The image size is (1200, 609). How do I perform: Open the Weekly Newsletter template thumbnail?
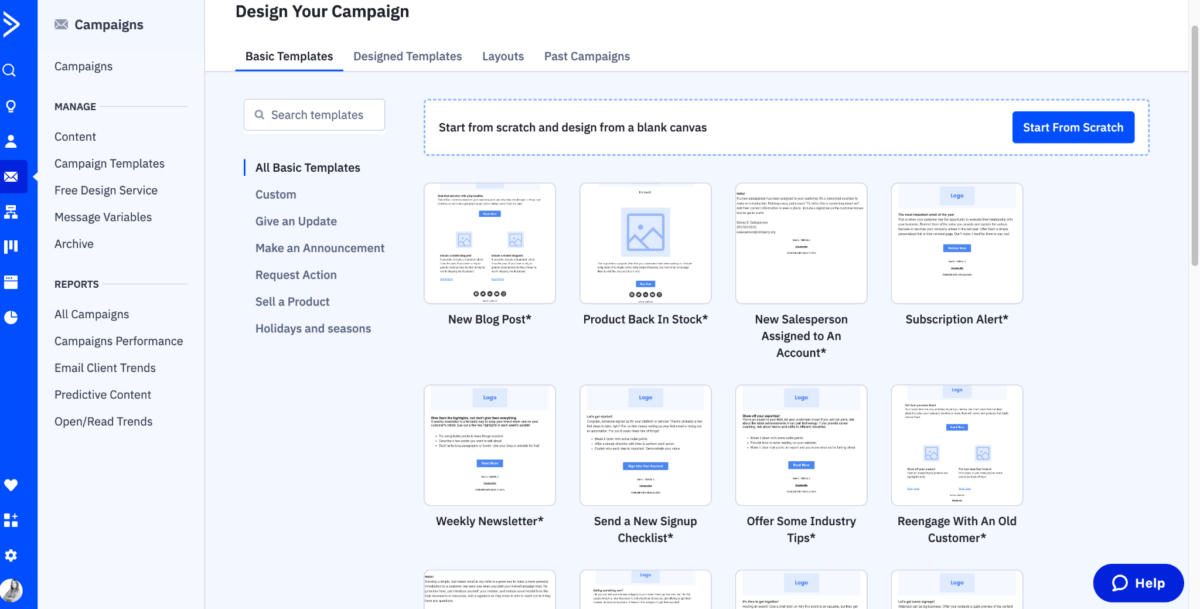489,445
